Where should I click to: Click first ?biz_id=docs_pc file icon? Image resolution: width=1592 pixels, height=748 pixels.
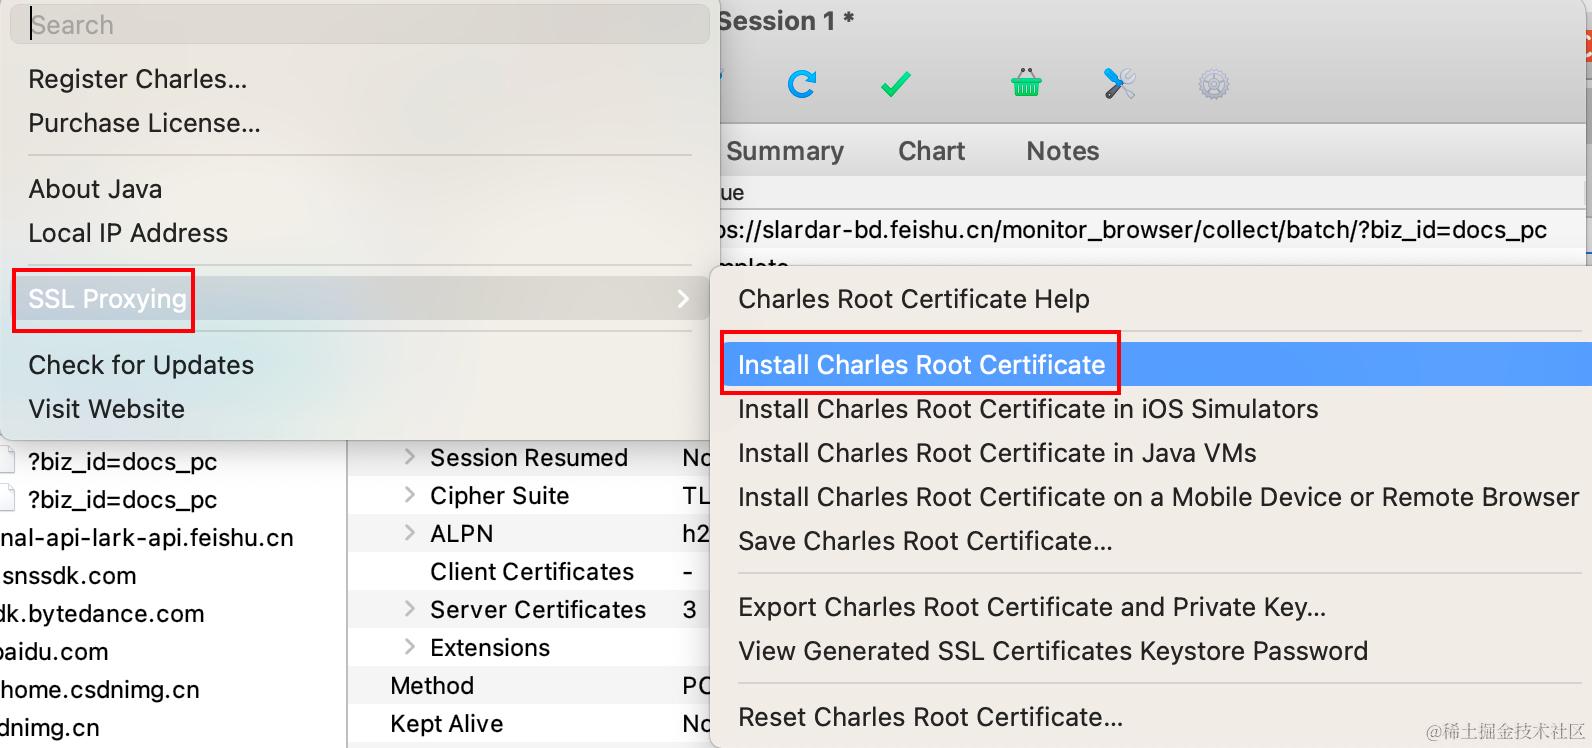click(x=8, y=461)
